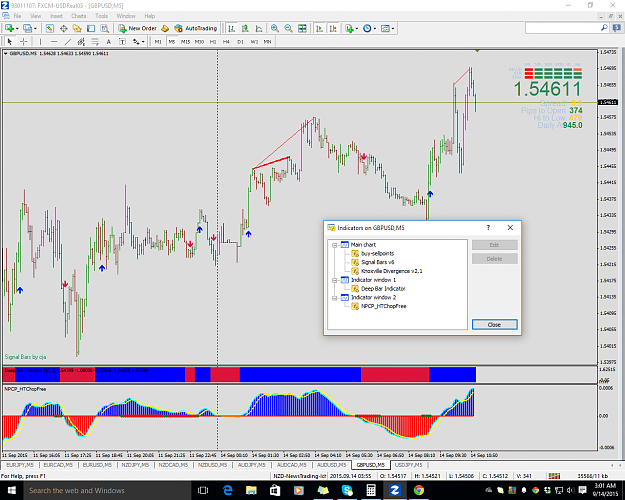Select the Fibonacci Retracement tool
Image resolution: width=625 pixels, height=500 pixels.
(95, 41)
